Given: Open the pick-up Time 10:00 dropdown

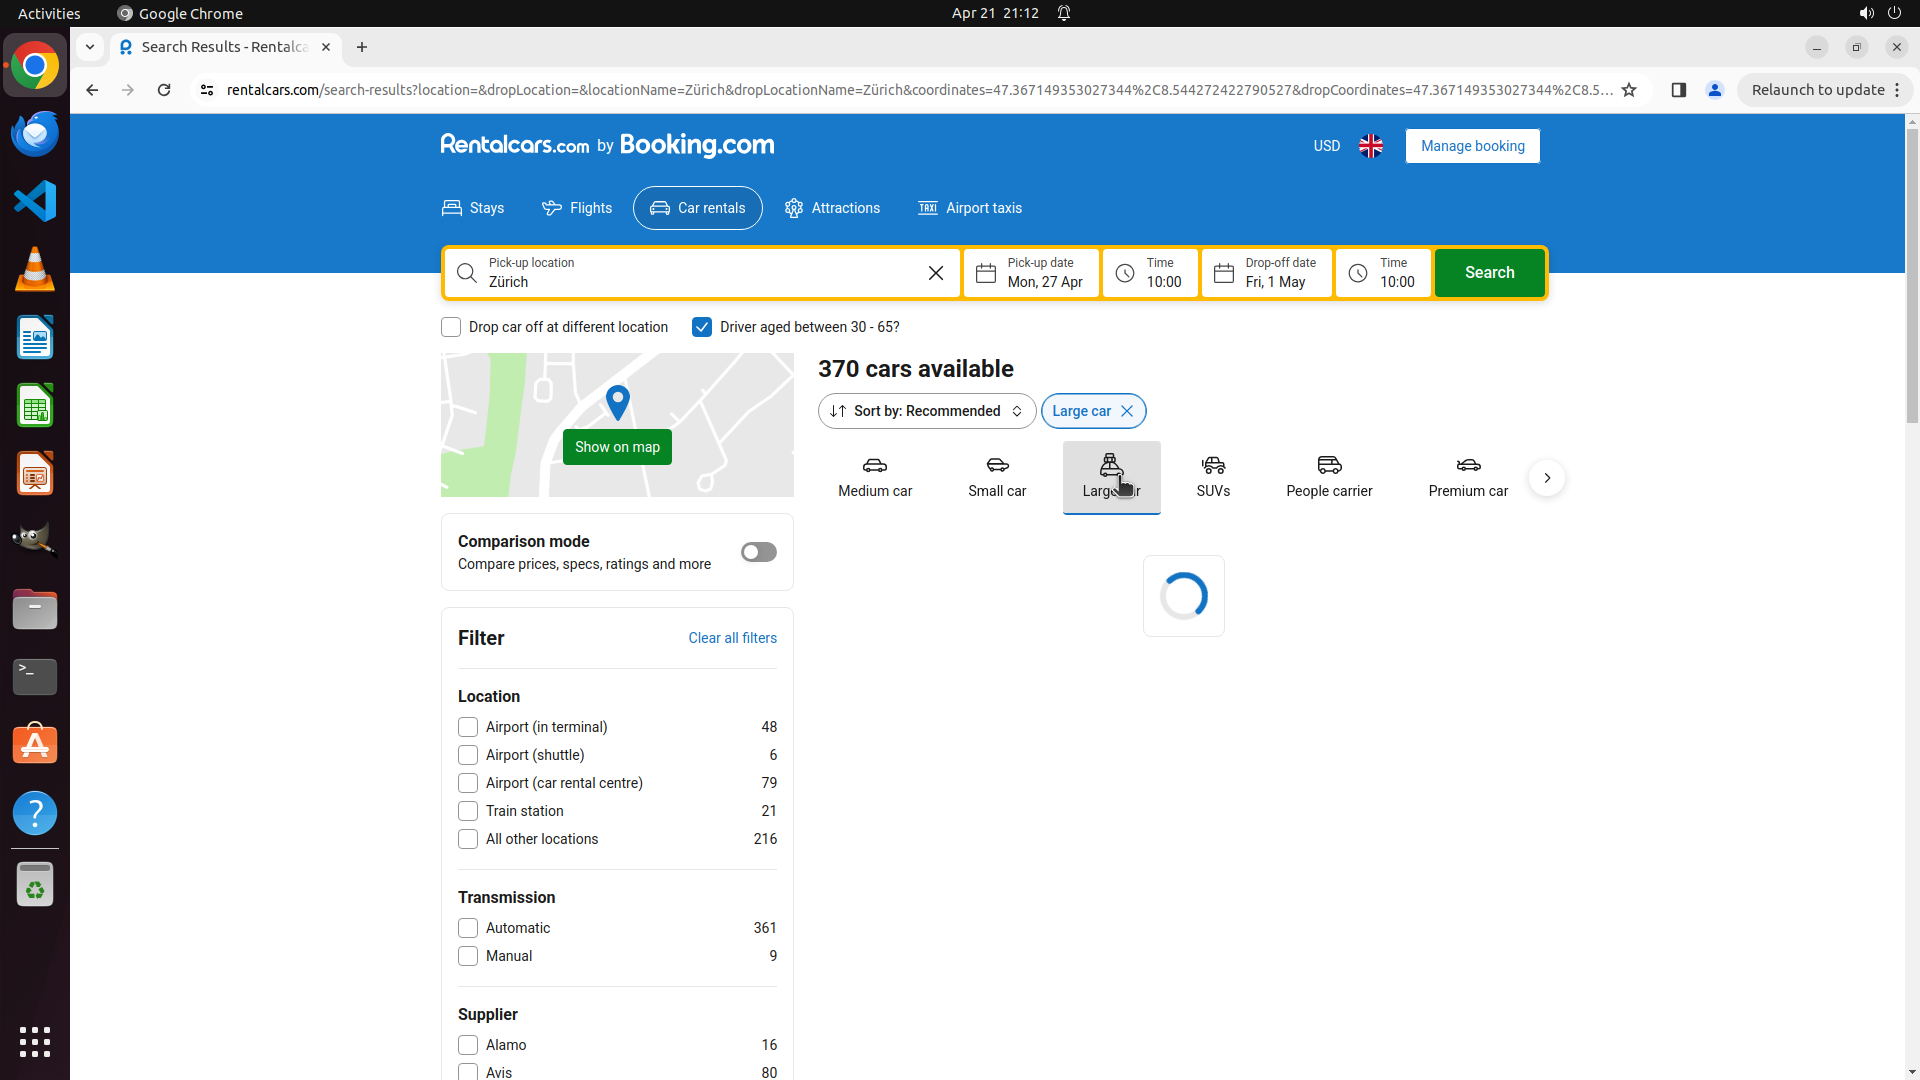Looking at the screenshot, I should (1150, 273).
